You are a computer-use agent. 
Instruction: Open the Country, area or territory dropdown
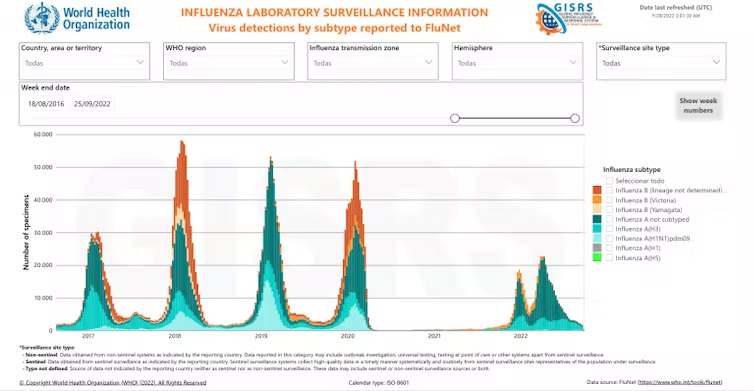click(x=84, y=63)
